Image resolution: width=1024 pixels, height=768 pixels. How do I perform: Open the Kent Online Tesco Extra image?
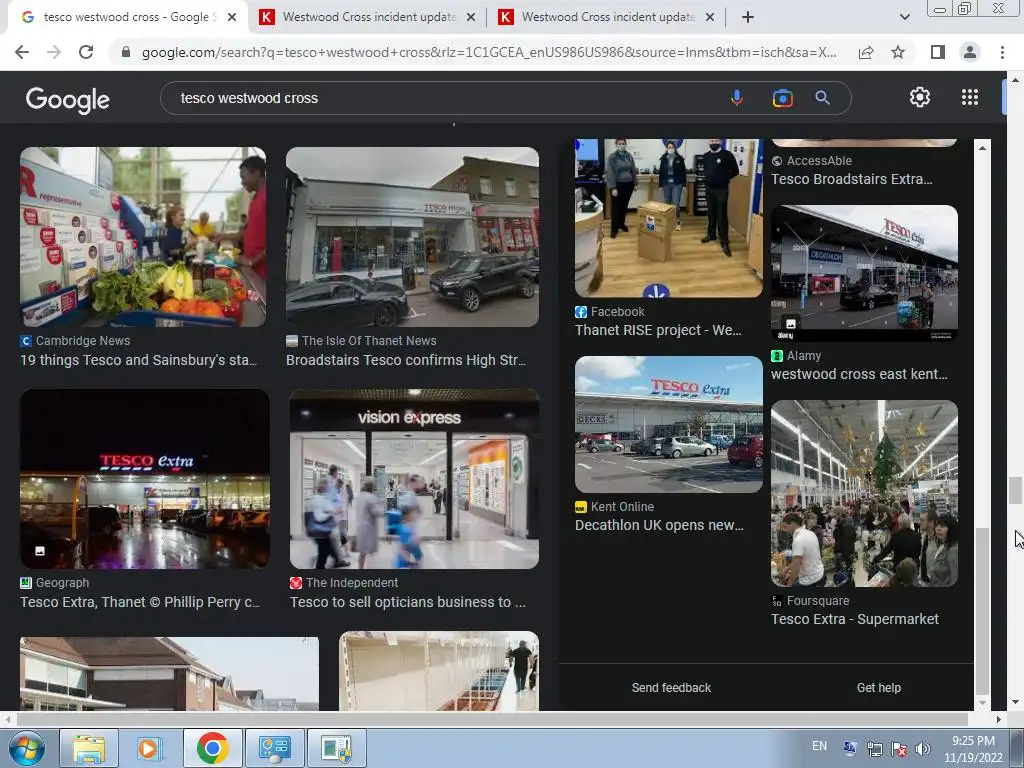(669, 424)
